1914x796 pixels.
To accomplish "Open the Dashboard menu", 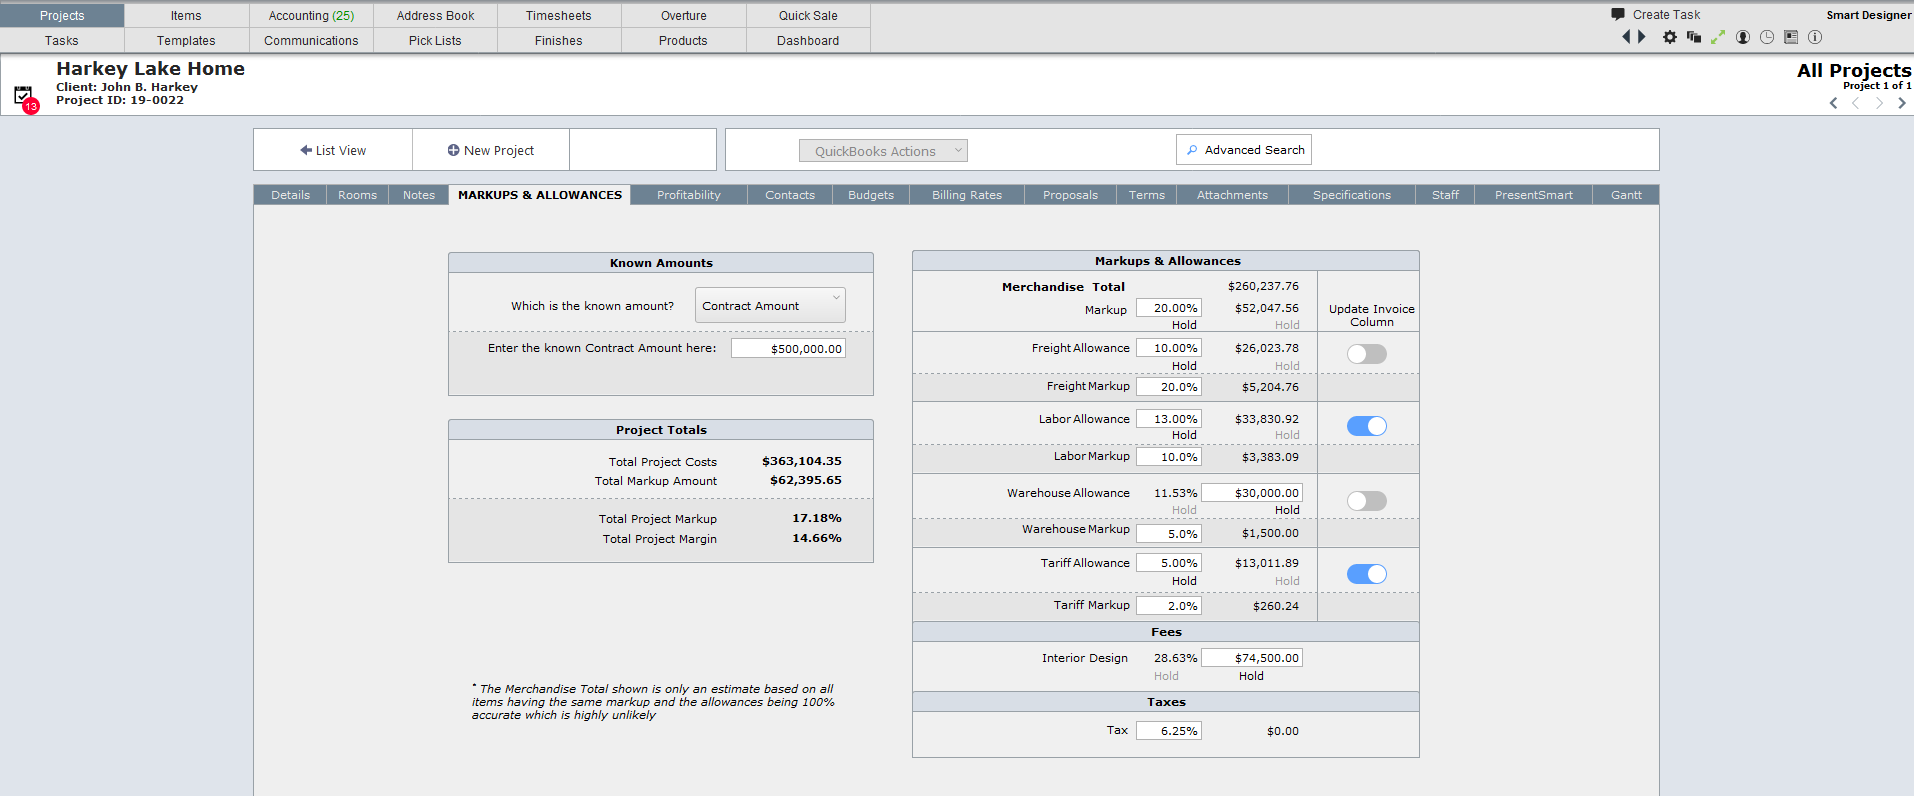I will pos(808,40).
